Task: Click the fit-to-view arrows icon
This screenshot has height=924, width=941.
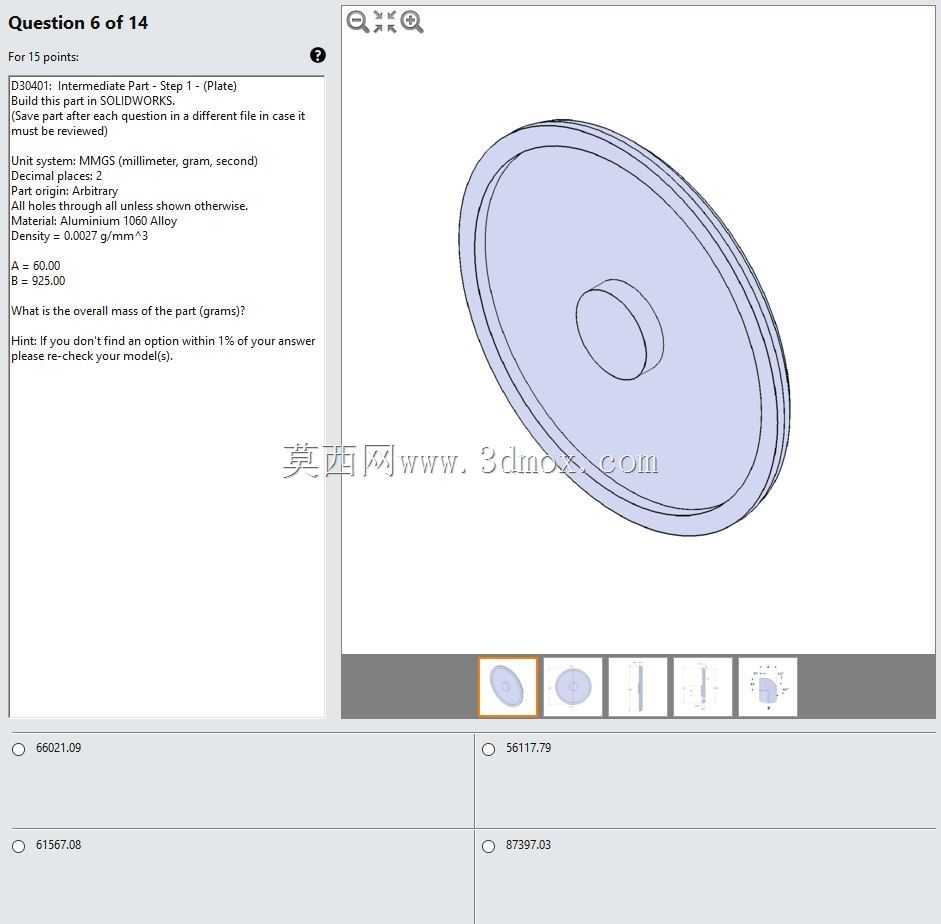Action: point(385,22)
